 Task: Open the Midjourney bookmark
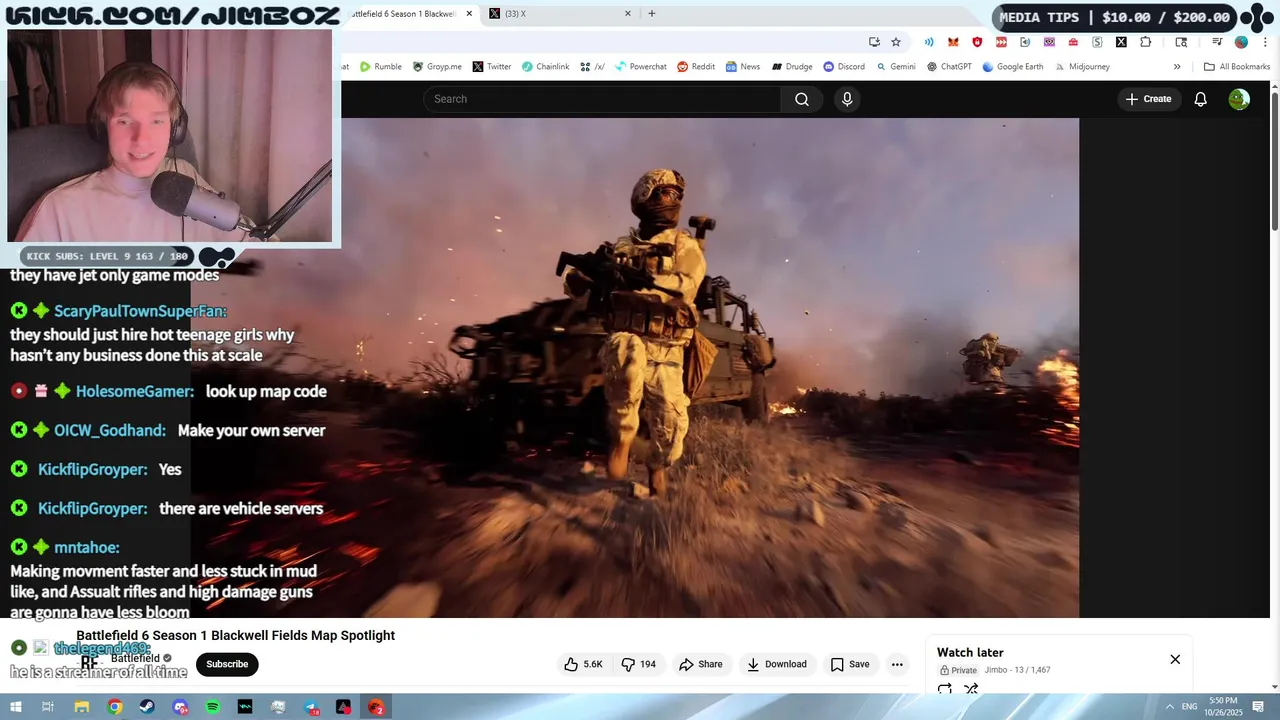coord(1082,67)
